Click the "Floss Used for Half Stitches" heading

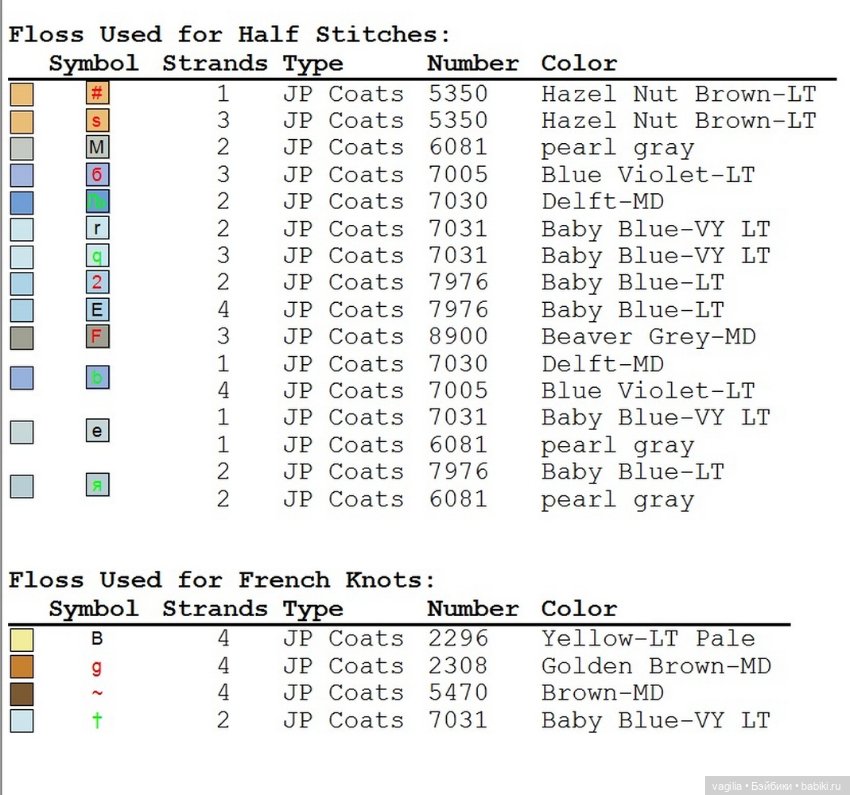[x=229, y=35]
